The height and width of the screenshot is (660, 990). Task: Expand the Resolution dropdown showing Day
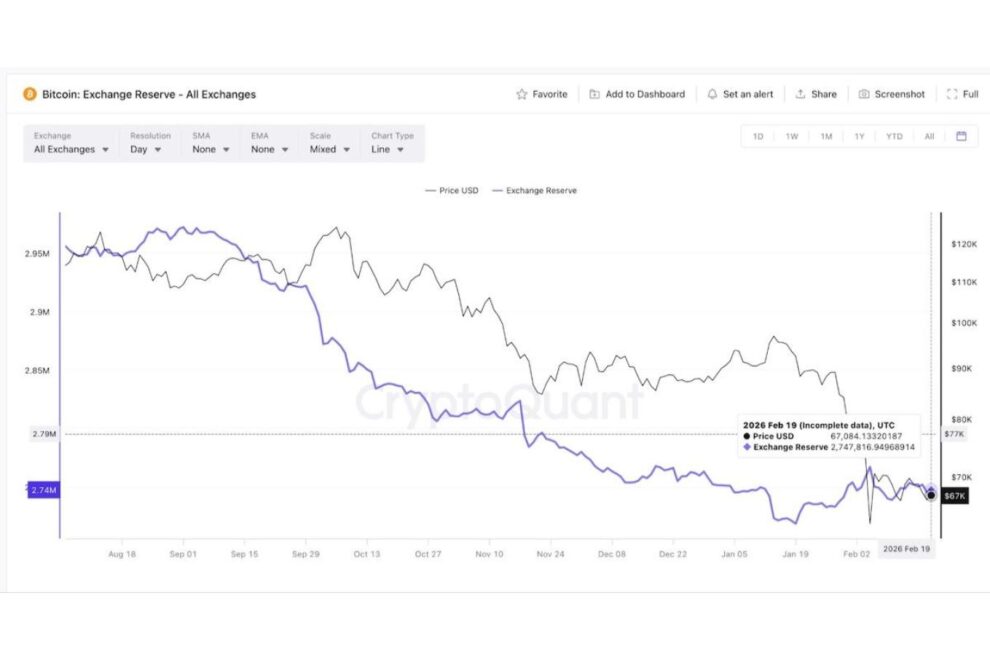point(146,148)
